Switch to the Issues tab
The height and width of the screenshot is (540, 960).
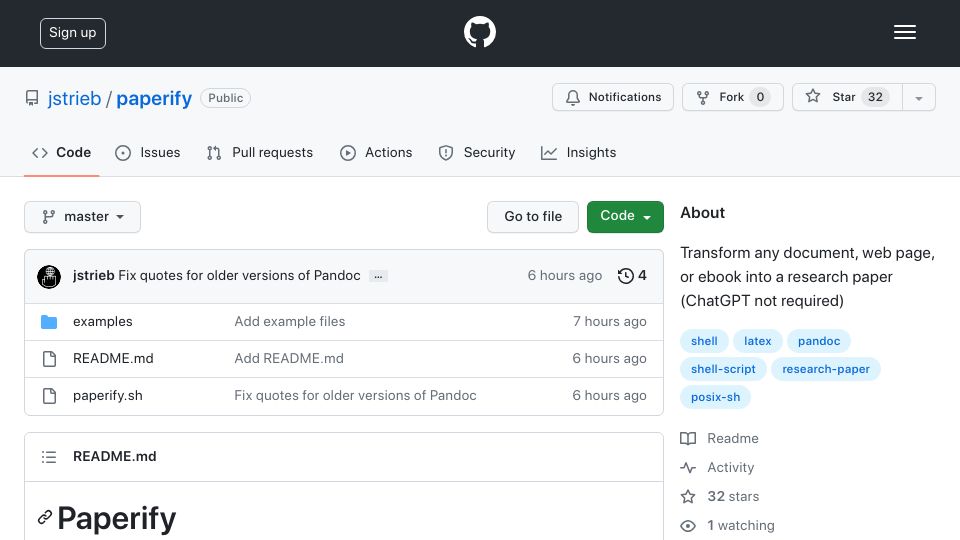(148, 152)
